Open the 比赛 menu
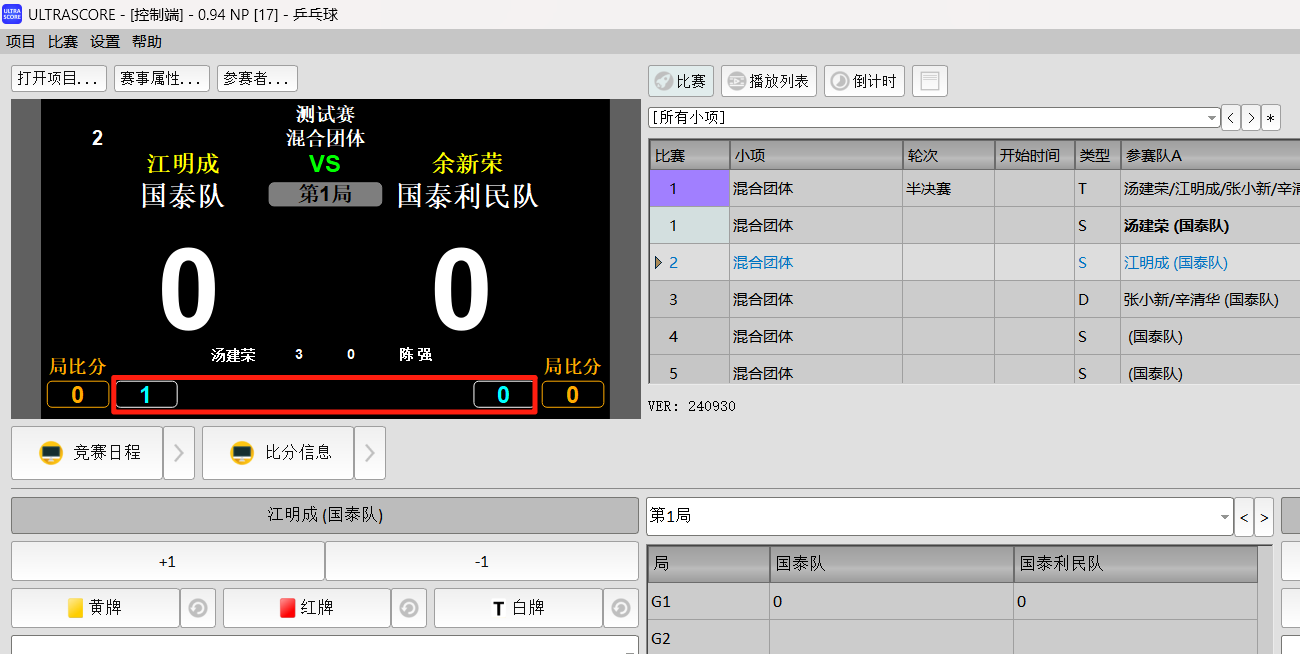 tap(62, 41)
